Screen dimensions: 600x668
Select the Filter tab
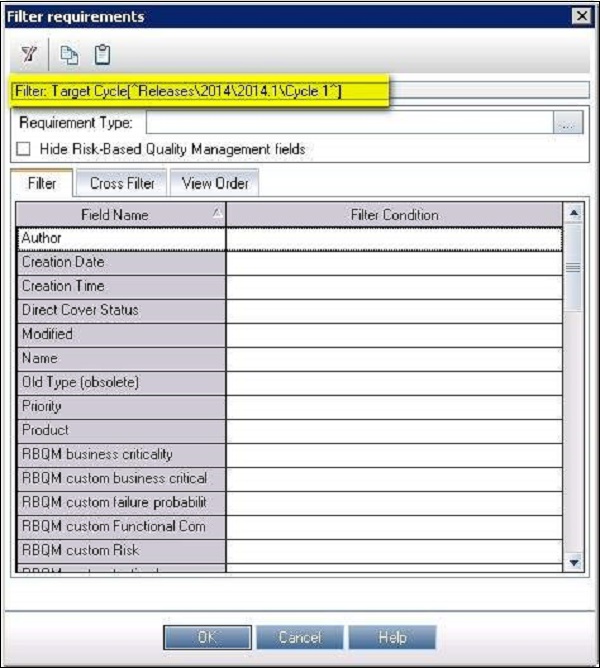click(41, 184)
